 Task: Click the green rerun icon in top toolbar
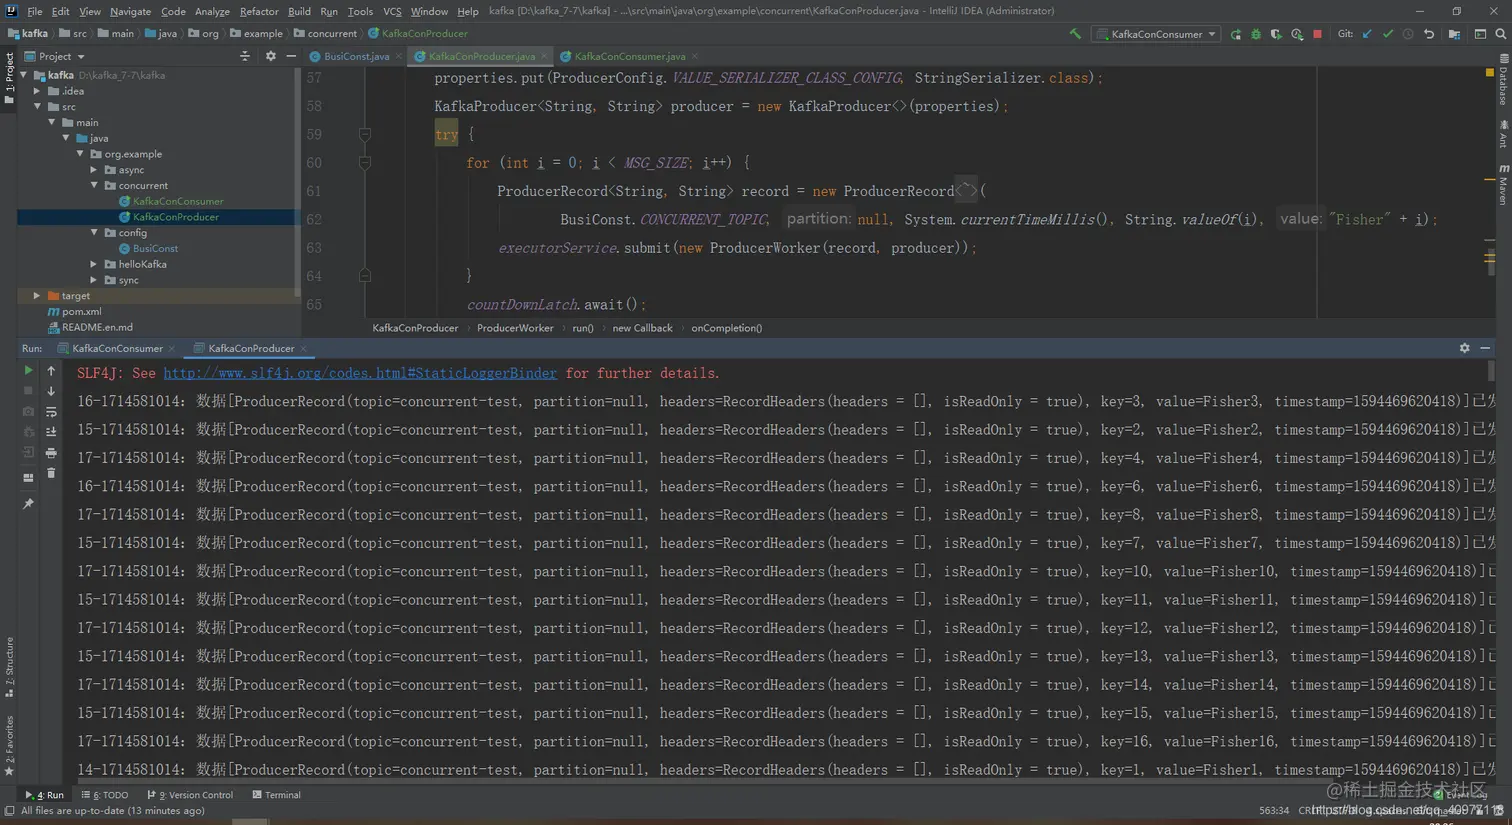(1236, 34)
